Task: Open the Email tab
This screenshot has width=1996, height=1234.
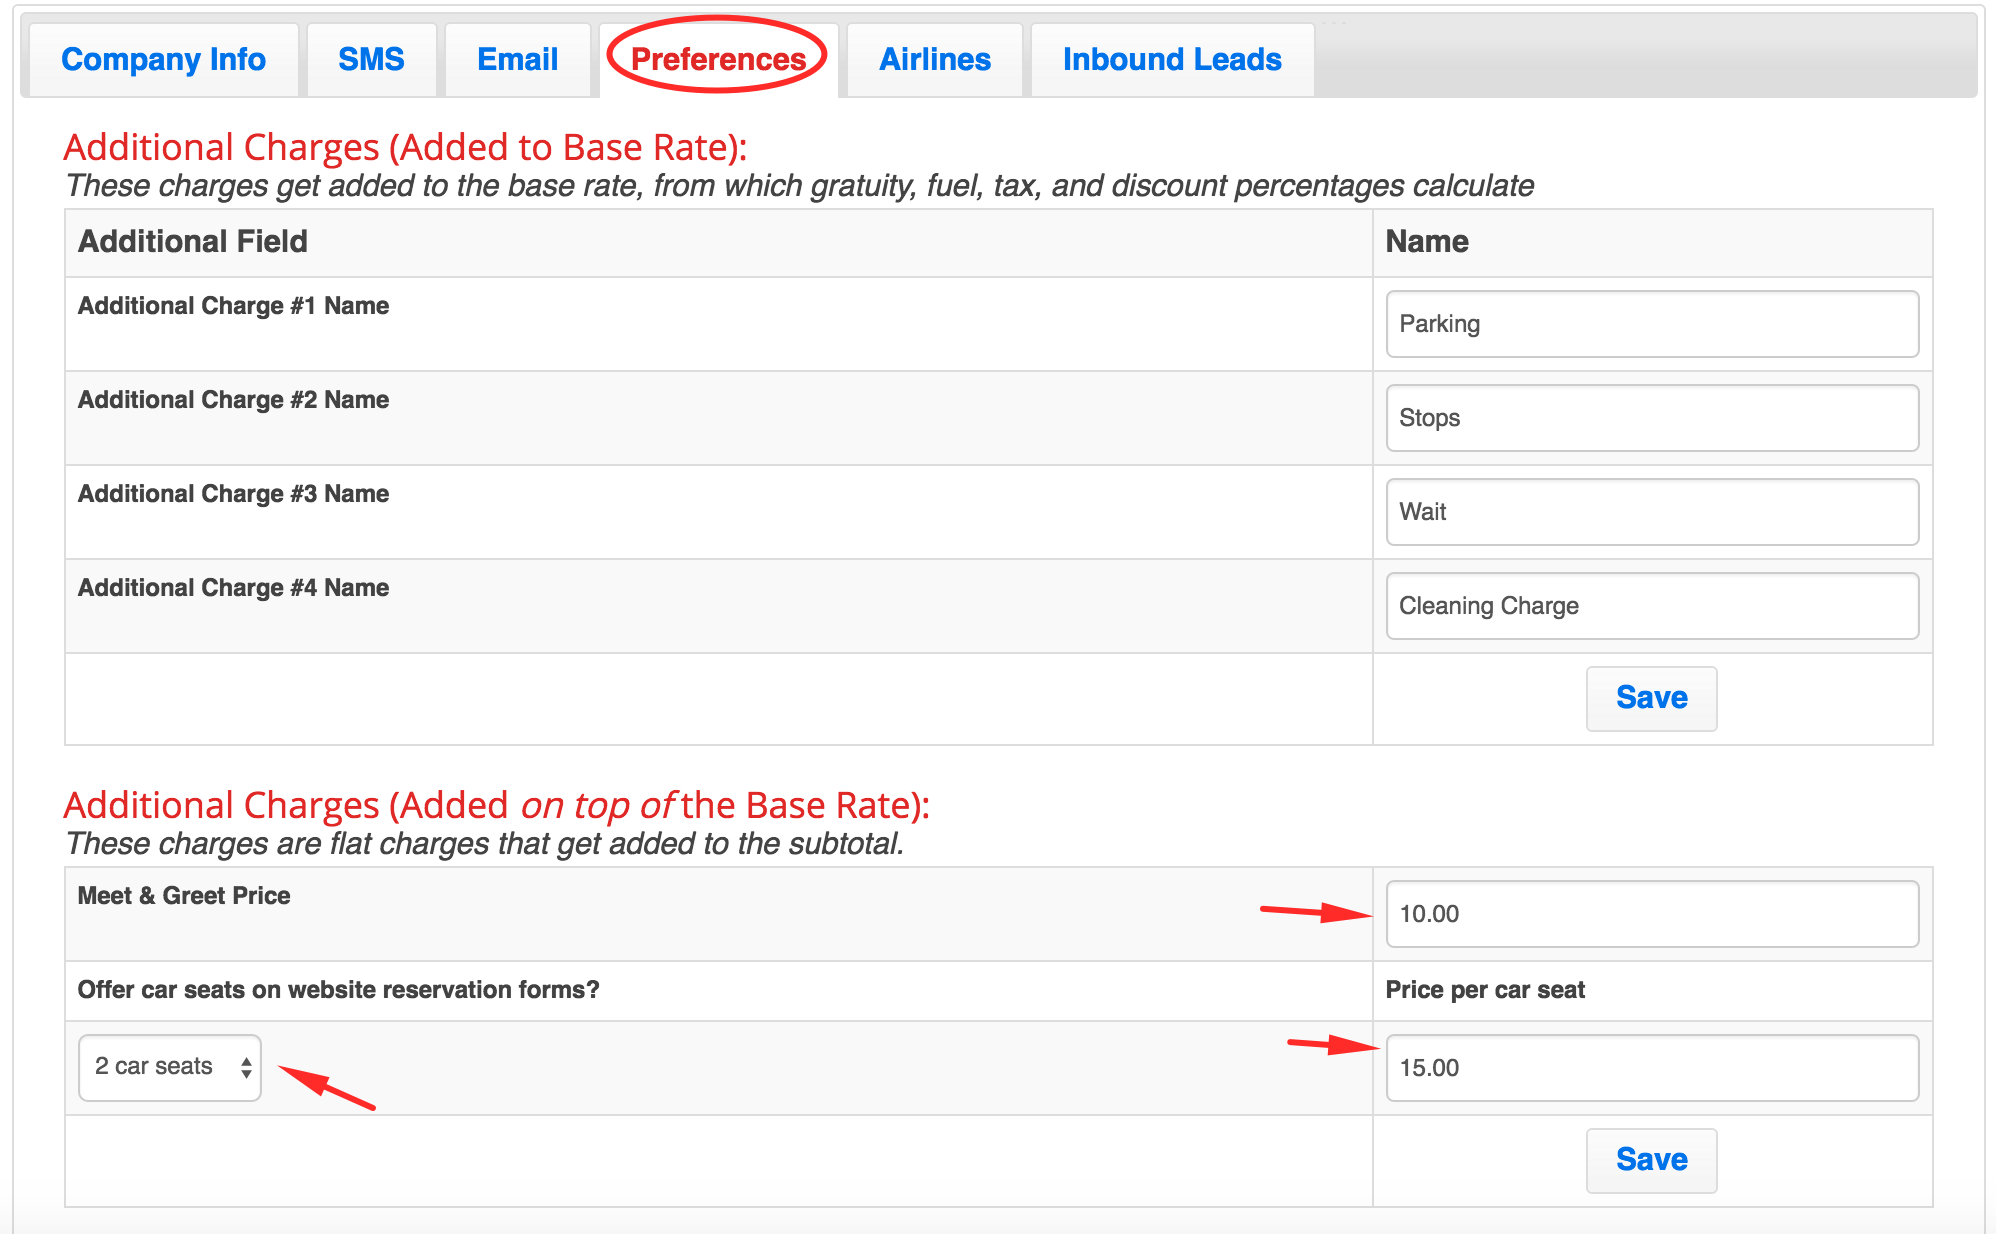Action: coord(517,60)
